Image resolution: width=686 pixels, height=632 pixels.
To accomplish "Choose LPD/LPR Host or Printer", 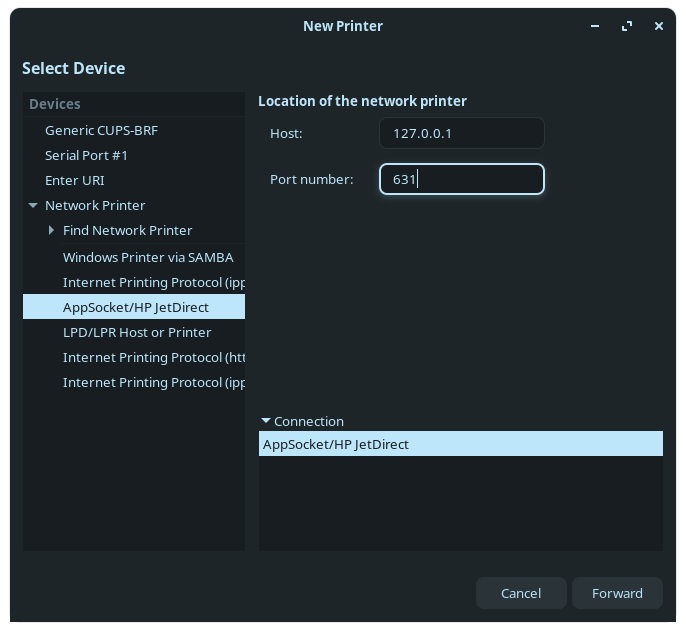I will pos(137,332).
